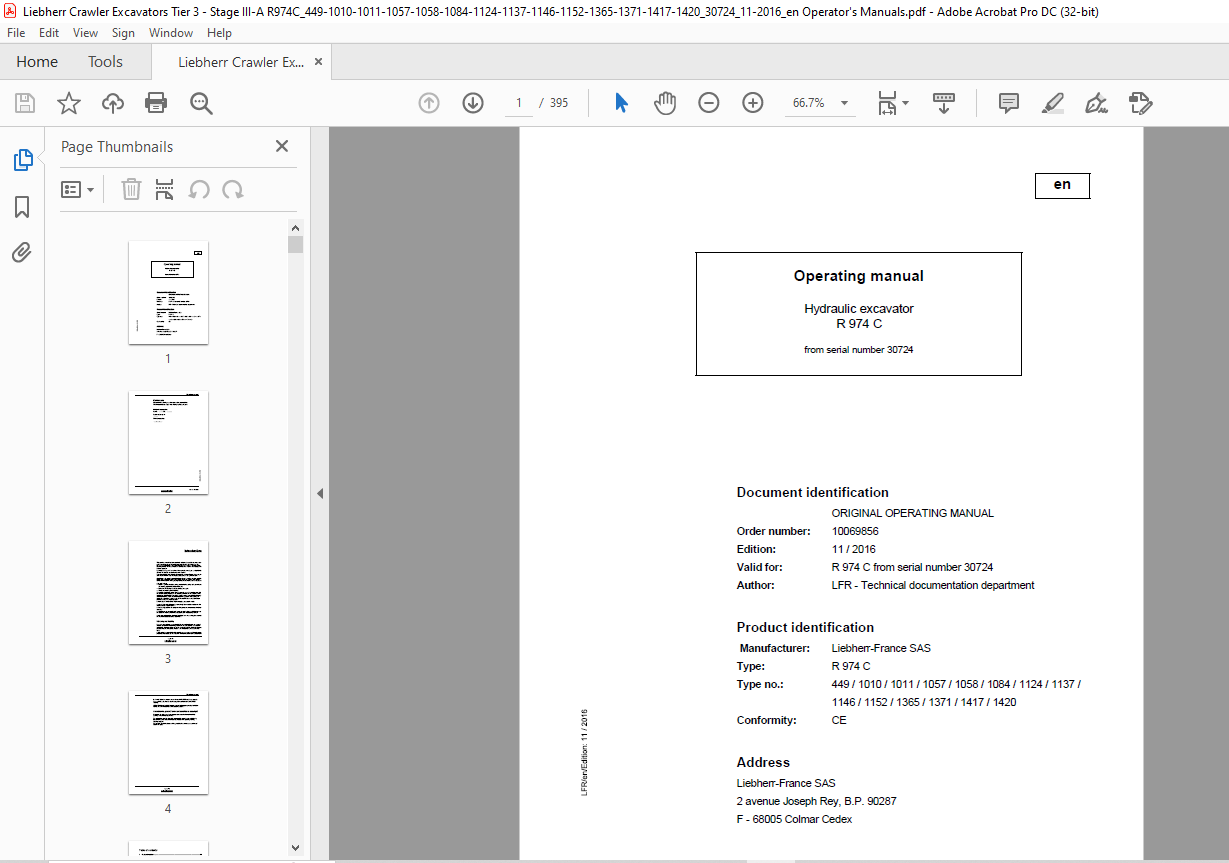Print the document with the printer icon
Screen dimensions: 1229x863
tap(156, 103)
